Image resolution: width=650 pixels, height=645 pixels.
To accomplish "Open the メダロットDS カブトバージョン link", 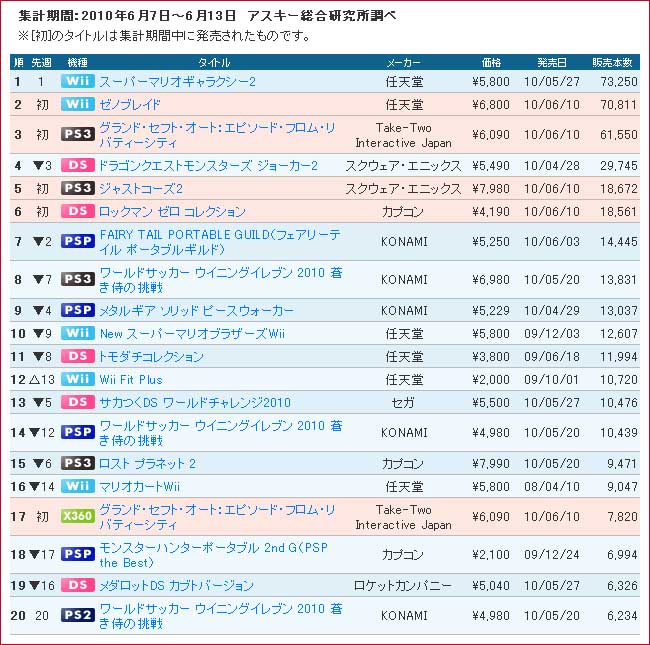I will 176,585.
